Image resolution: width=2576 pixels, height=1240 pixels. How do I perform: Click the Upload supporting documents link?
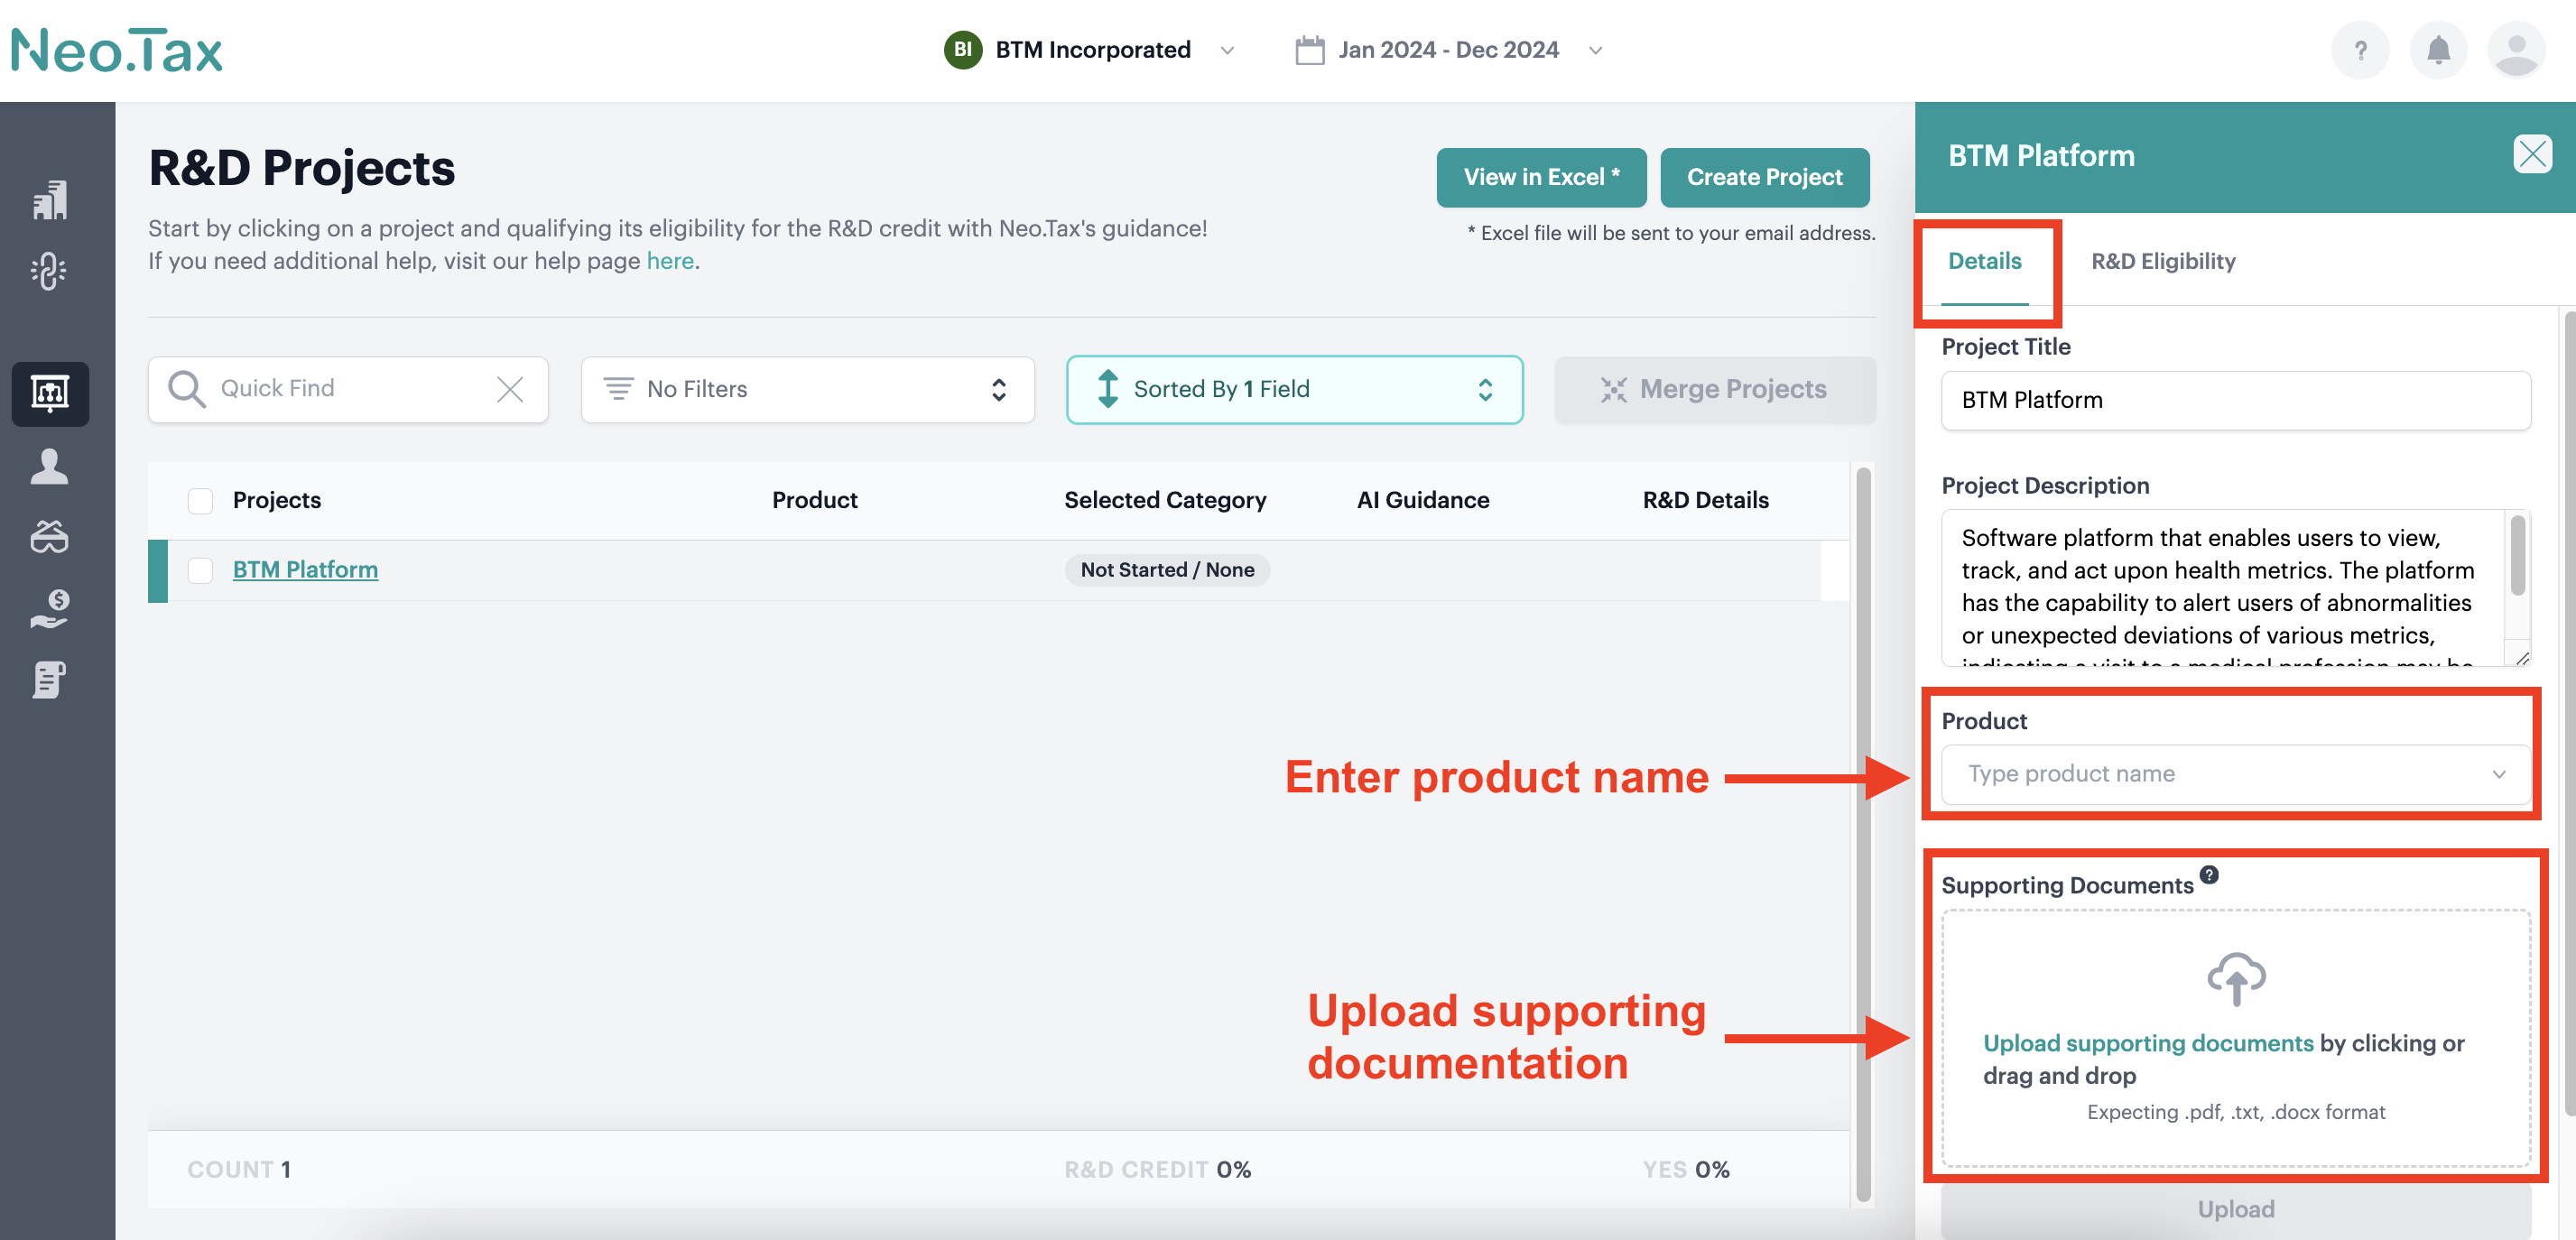[x=2148, y=1043]
